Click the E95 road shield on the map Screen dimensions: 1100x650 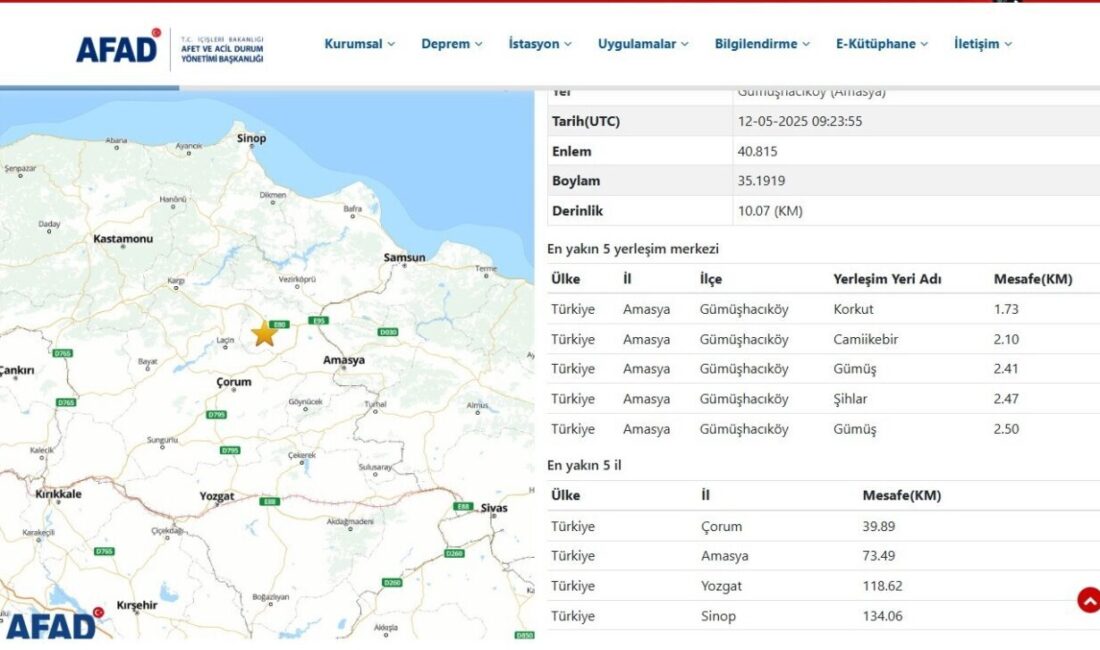tap(317, 321)
